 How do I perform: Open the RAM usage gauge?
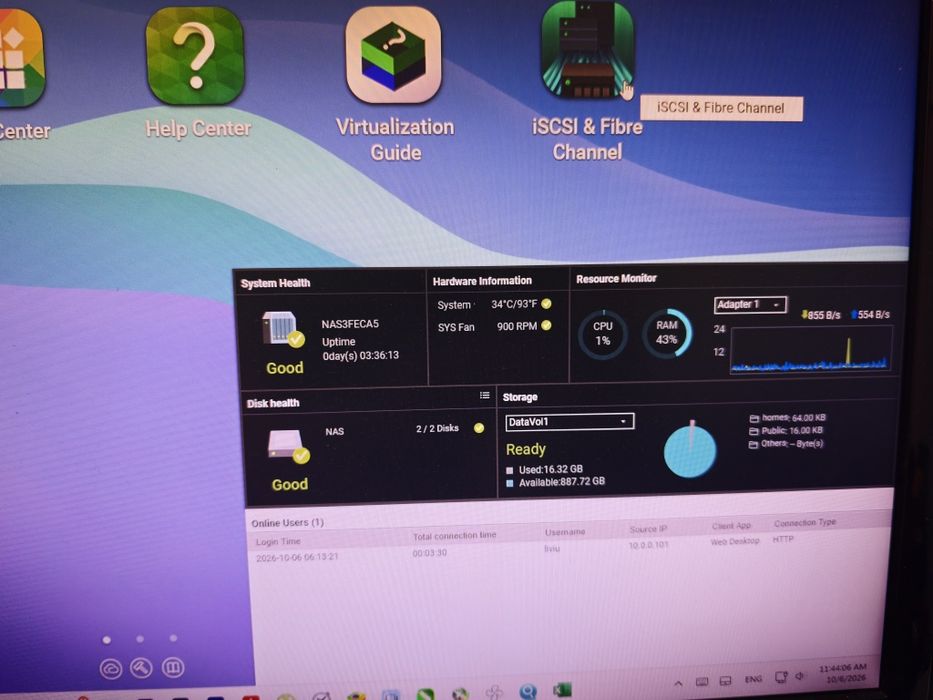point(667,333)
